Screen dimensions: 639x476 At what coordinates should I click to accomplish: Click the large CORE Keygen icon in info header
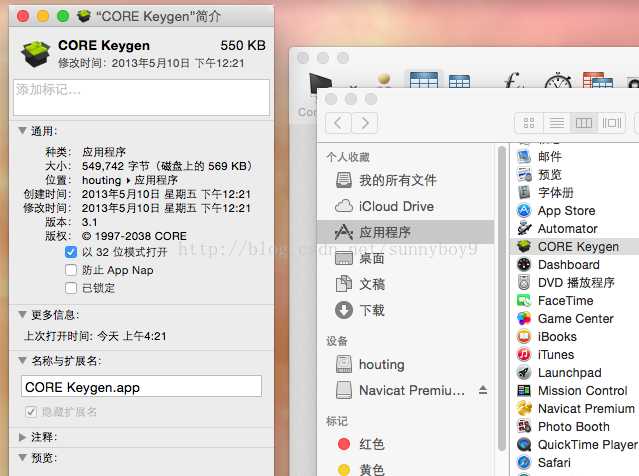tap(36, 53)
